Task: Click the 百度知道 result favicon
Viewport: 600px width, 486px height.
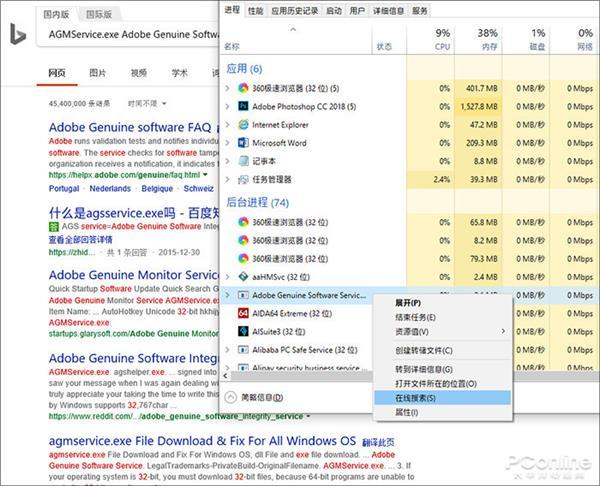Action: pyautogui.click(x=54, y=227)
